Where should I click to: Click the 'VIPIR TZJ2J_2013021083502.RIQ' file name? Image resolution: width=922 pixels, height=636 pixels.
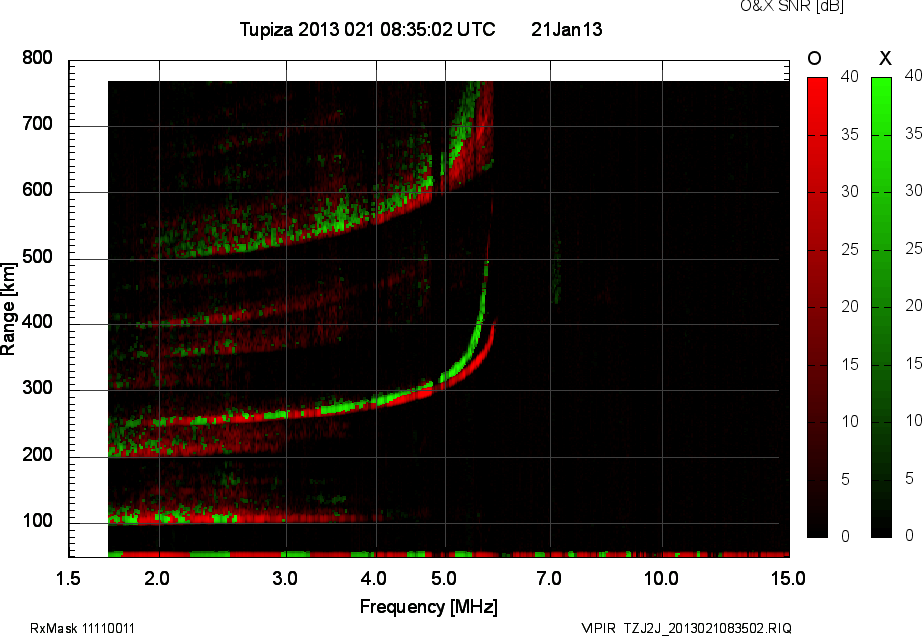coord(686,628)
